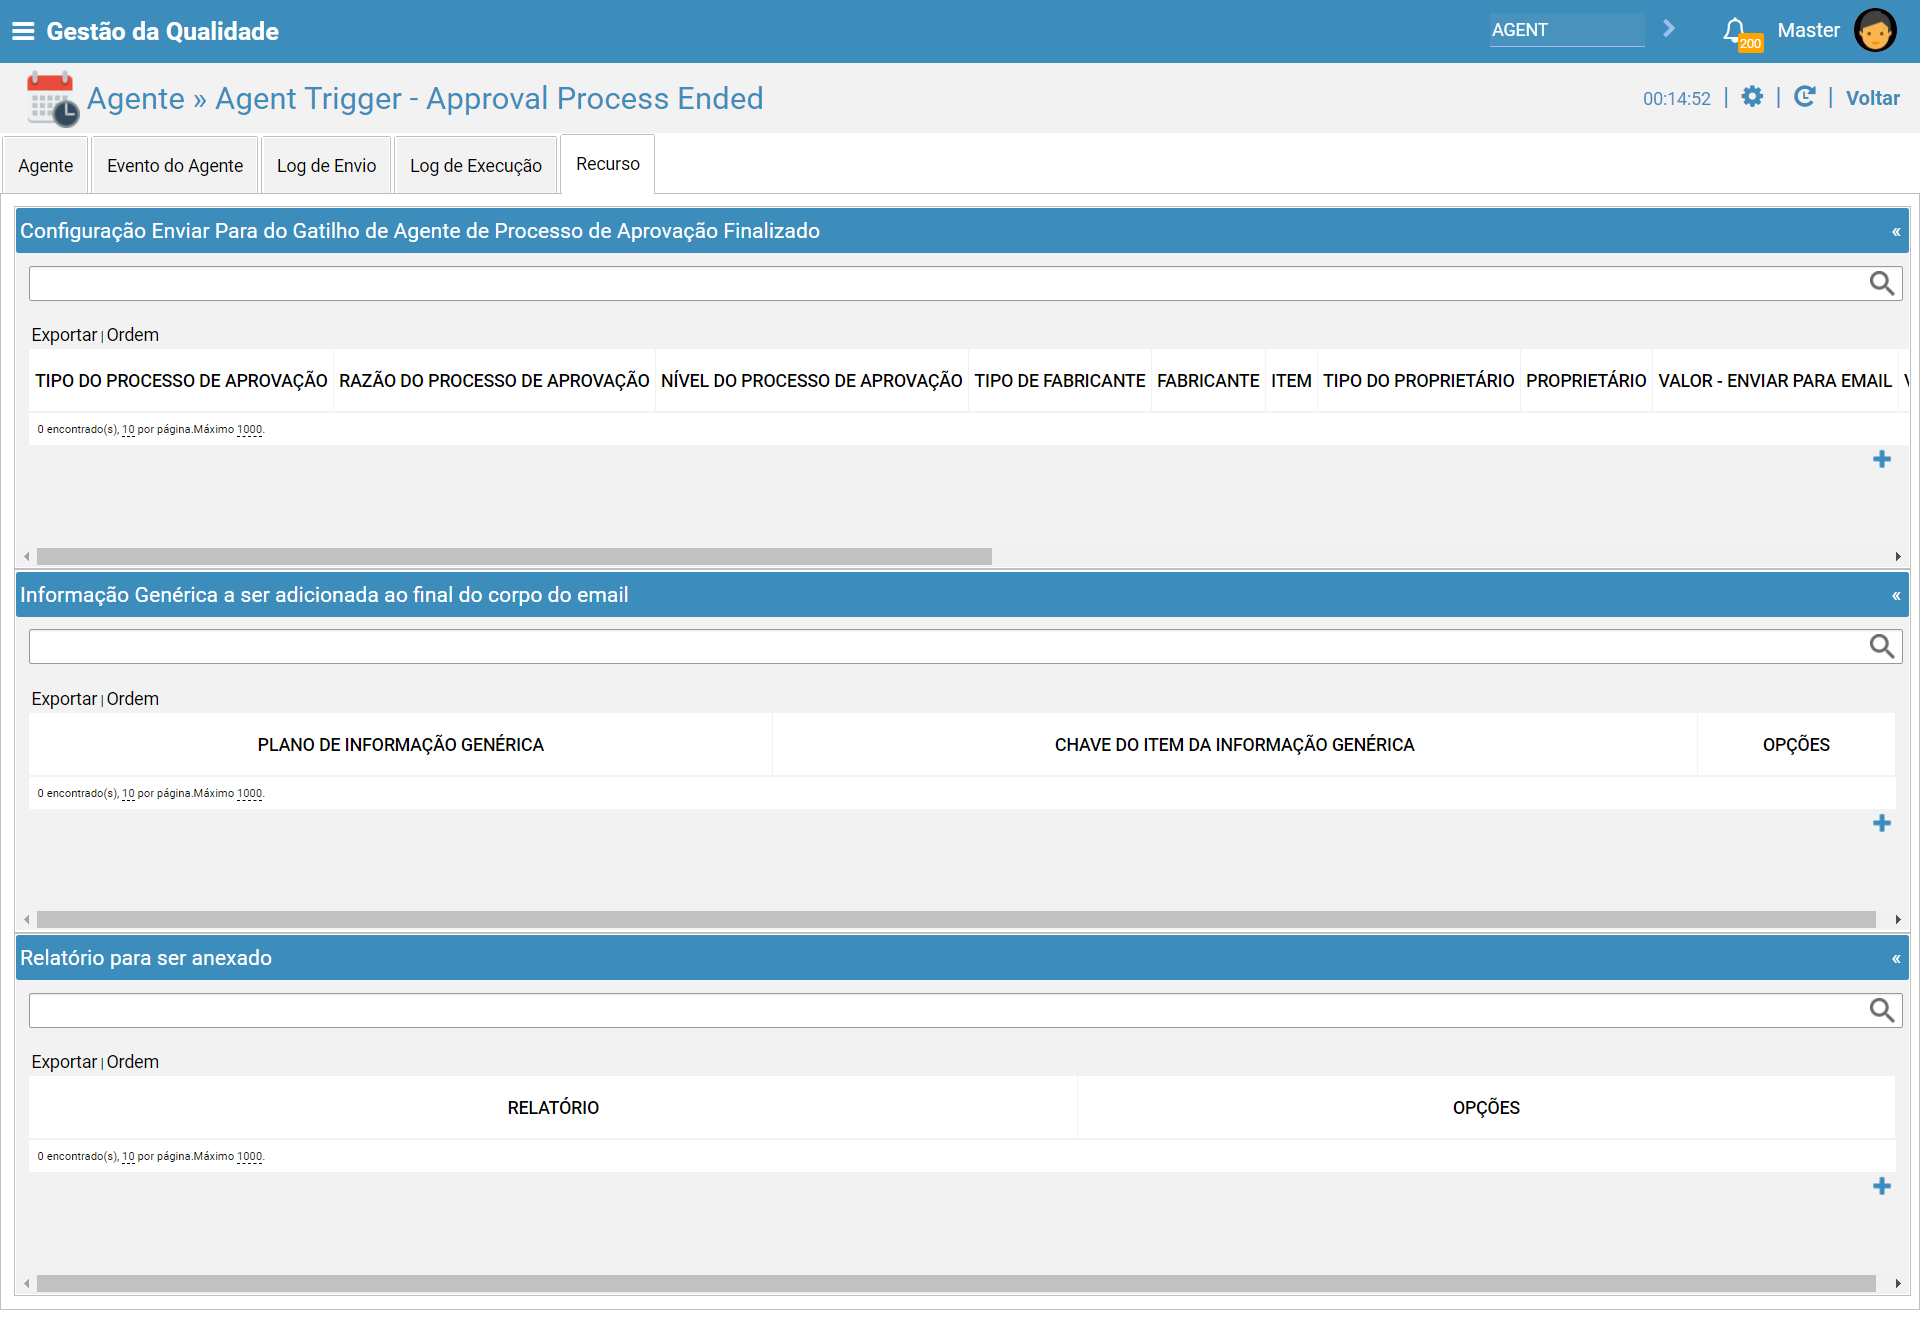The width and height of the screenshot is (1920, 1317).
Task: Add new Relatório entry with plus icon
Action: [1882, 1186]
